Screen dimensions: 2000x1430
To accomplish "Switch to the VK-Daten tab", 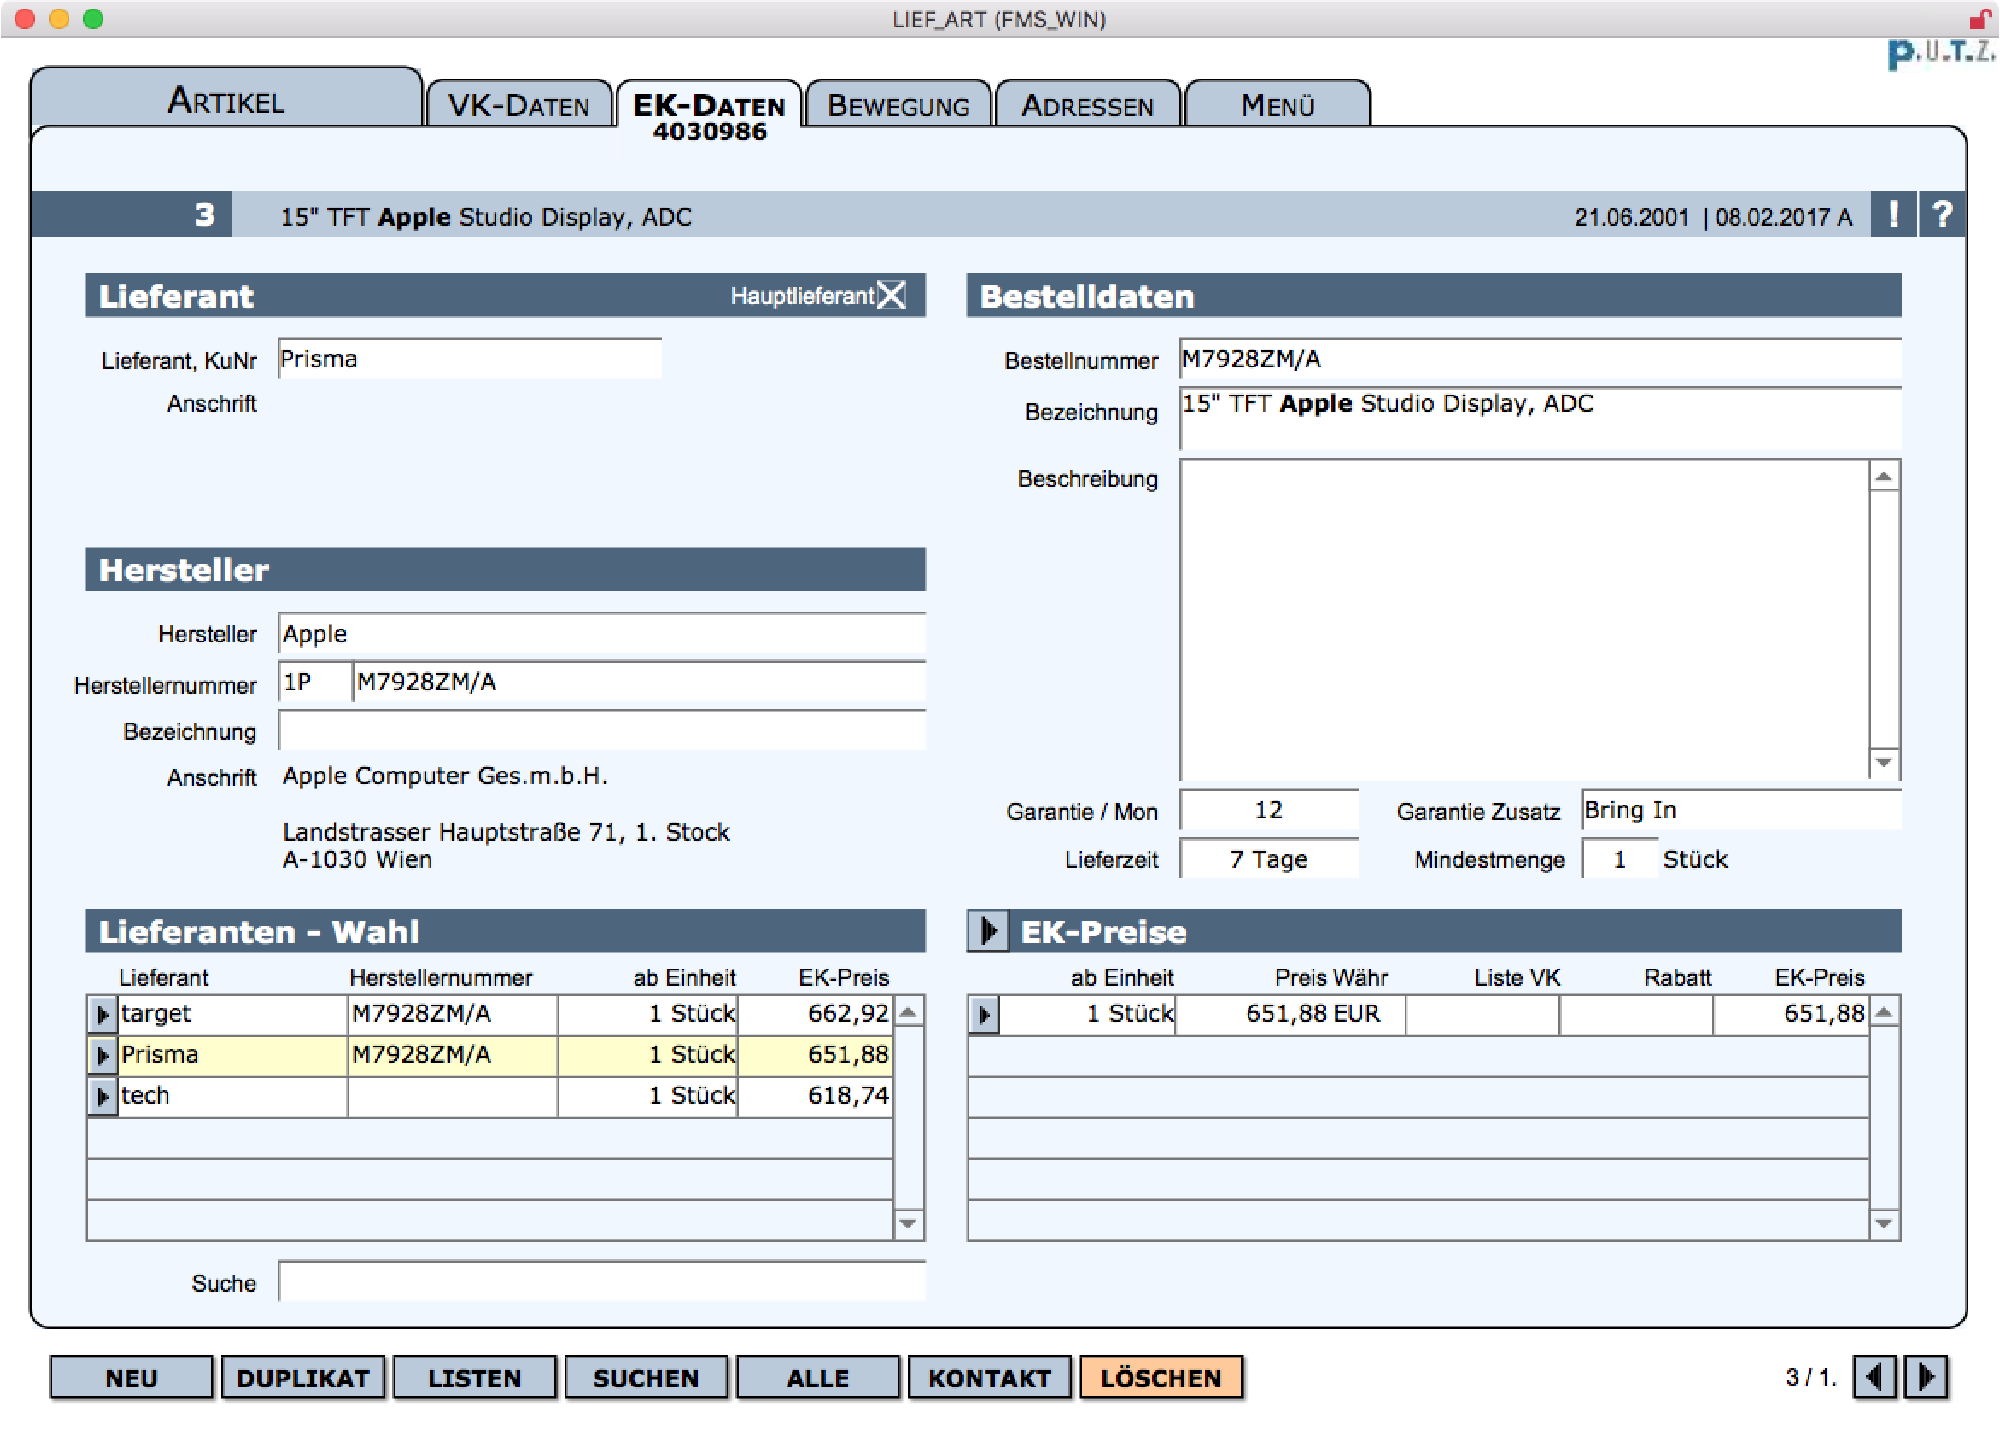I will coord(518,104).
